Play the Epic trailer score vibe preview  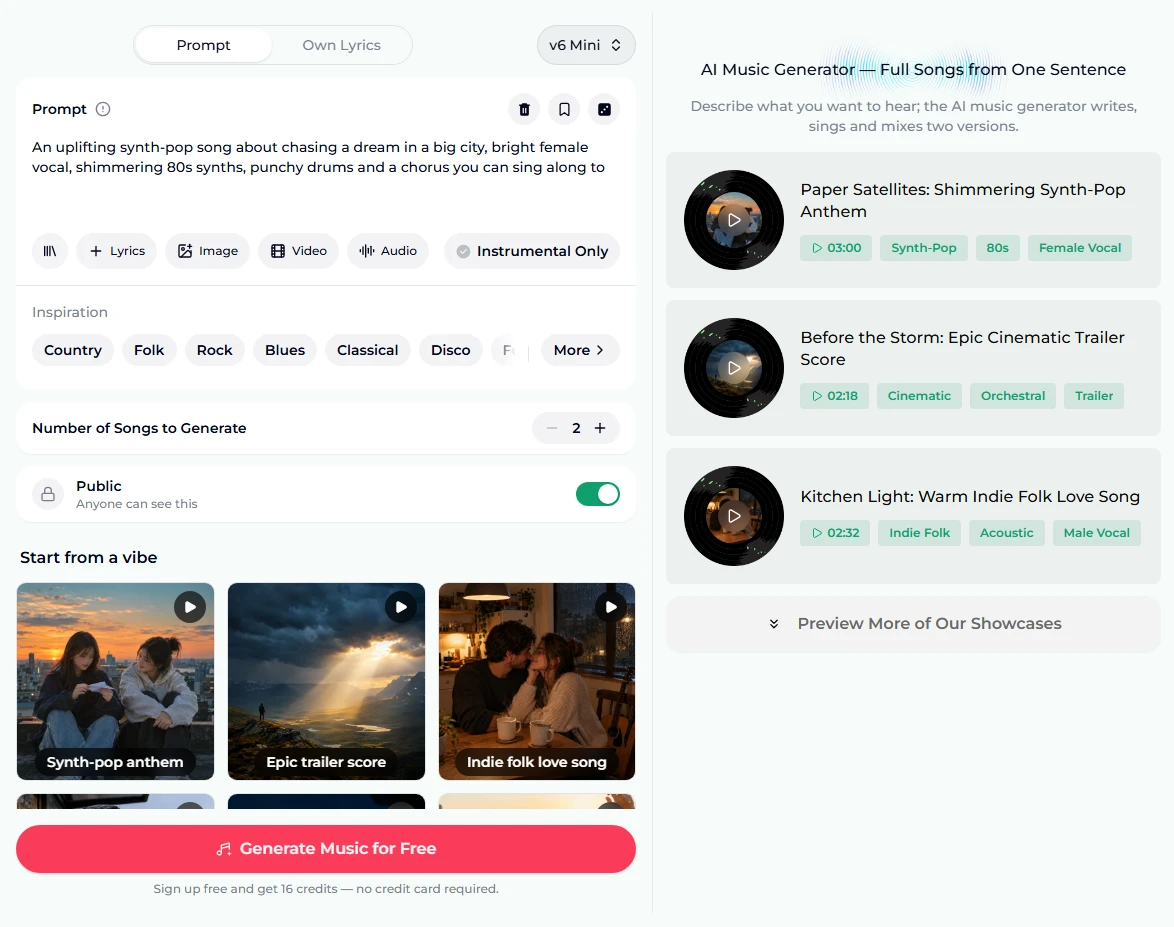pyautogui.click(x=401, y=607)
